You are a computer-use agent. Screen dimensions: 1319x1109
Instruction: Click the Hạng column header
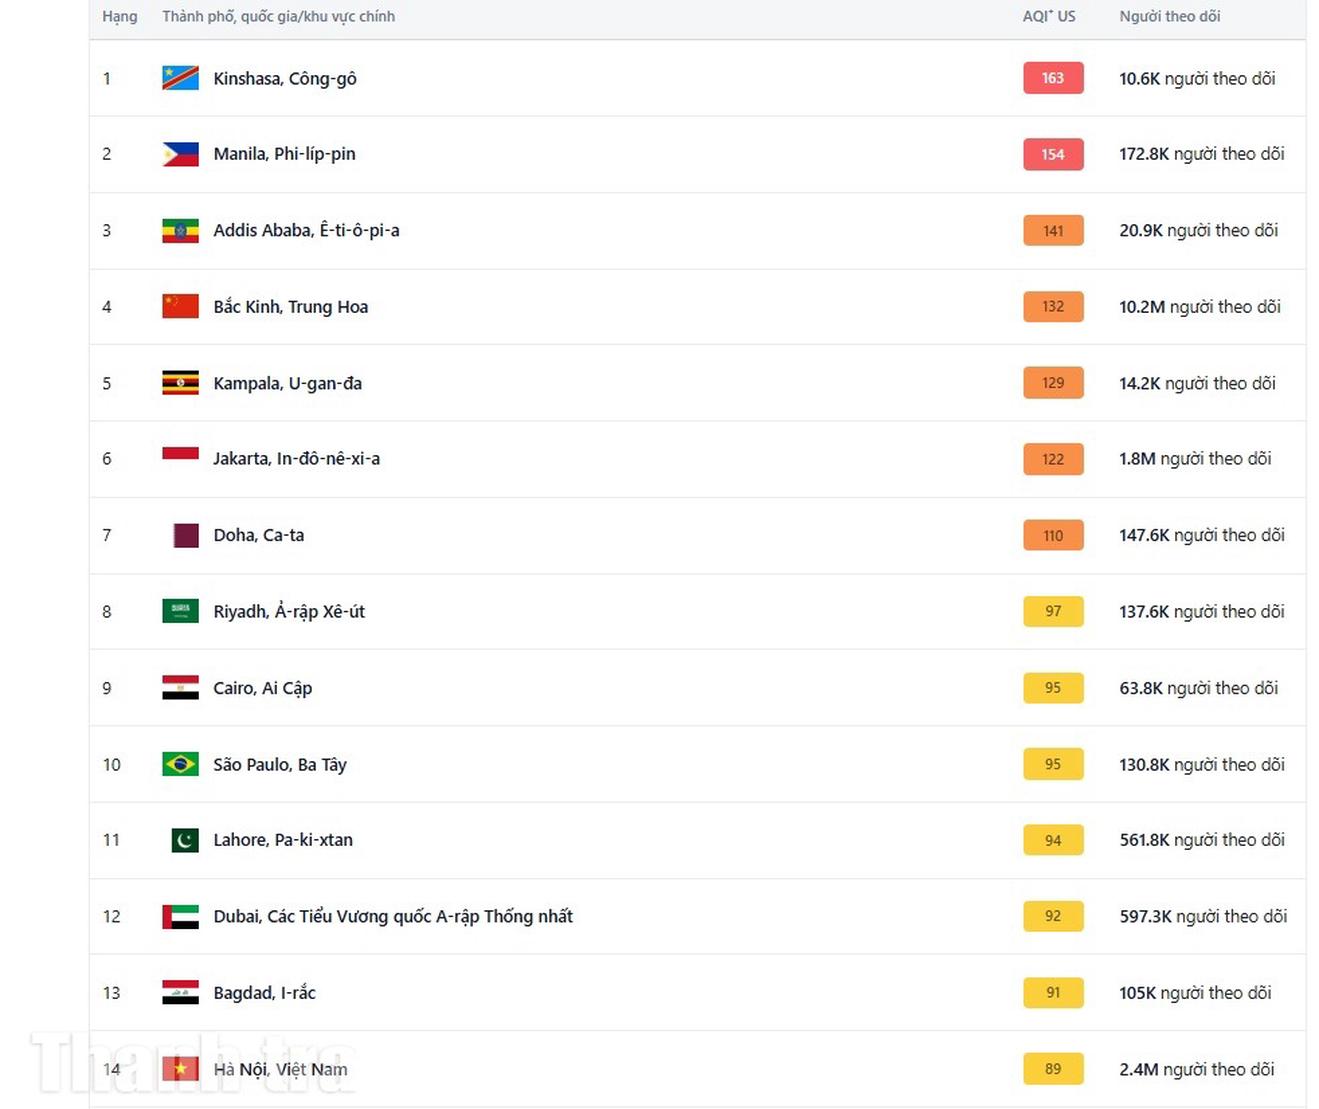click(120, 16)
